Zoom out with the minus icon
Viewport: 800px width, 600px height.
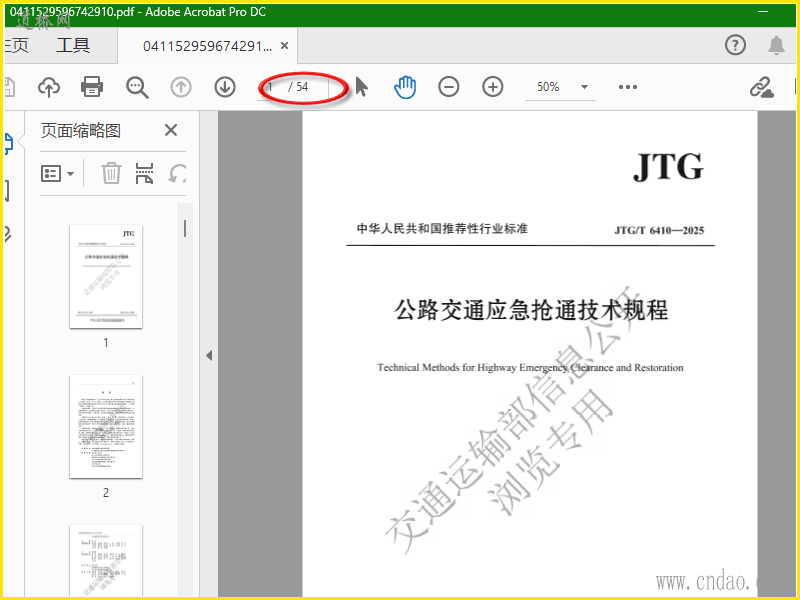click(x=448, y=87)
